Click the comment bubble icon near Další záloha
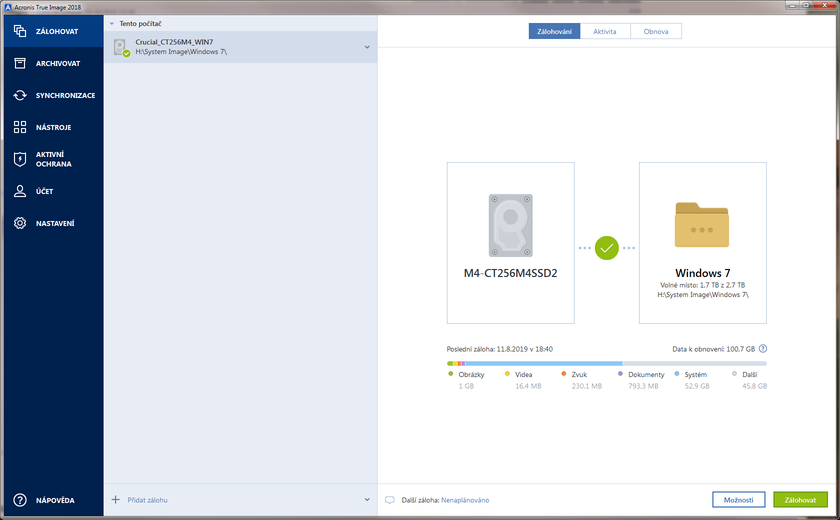 [x=389, y=500]
